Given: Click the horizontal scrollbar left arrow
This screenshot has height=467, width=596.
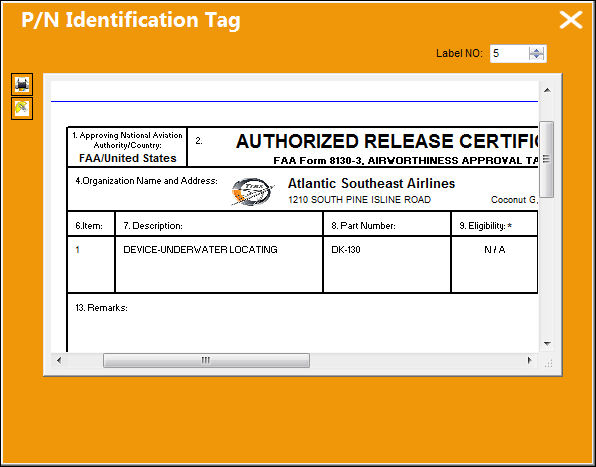Looking at the screenshot, I should 59,360.
